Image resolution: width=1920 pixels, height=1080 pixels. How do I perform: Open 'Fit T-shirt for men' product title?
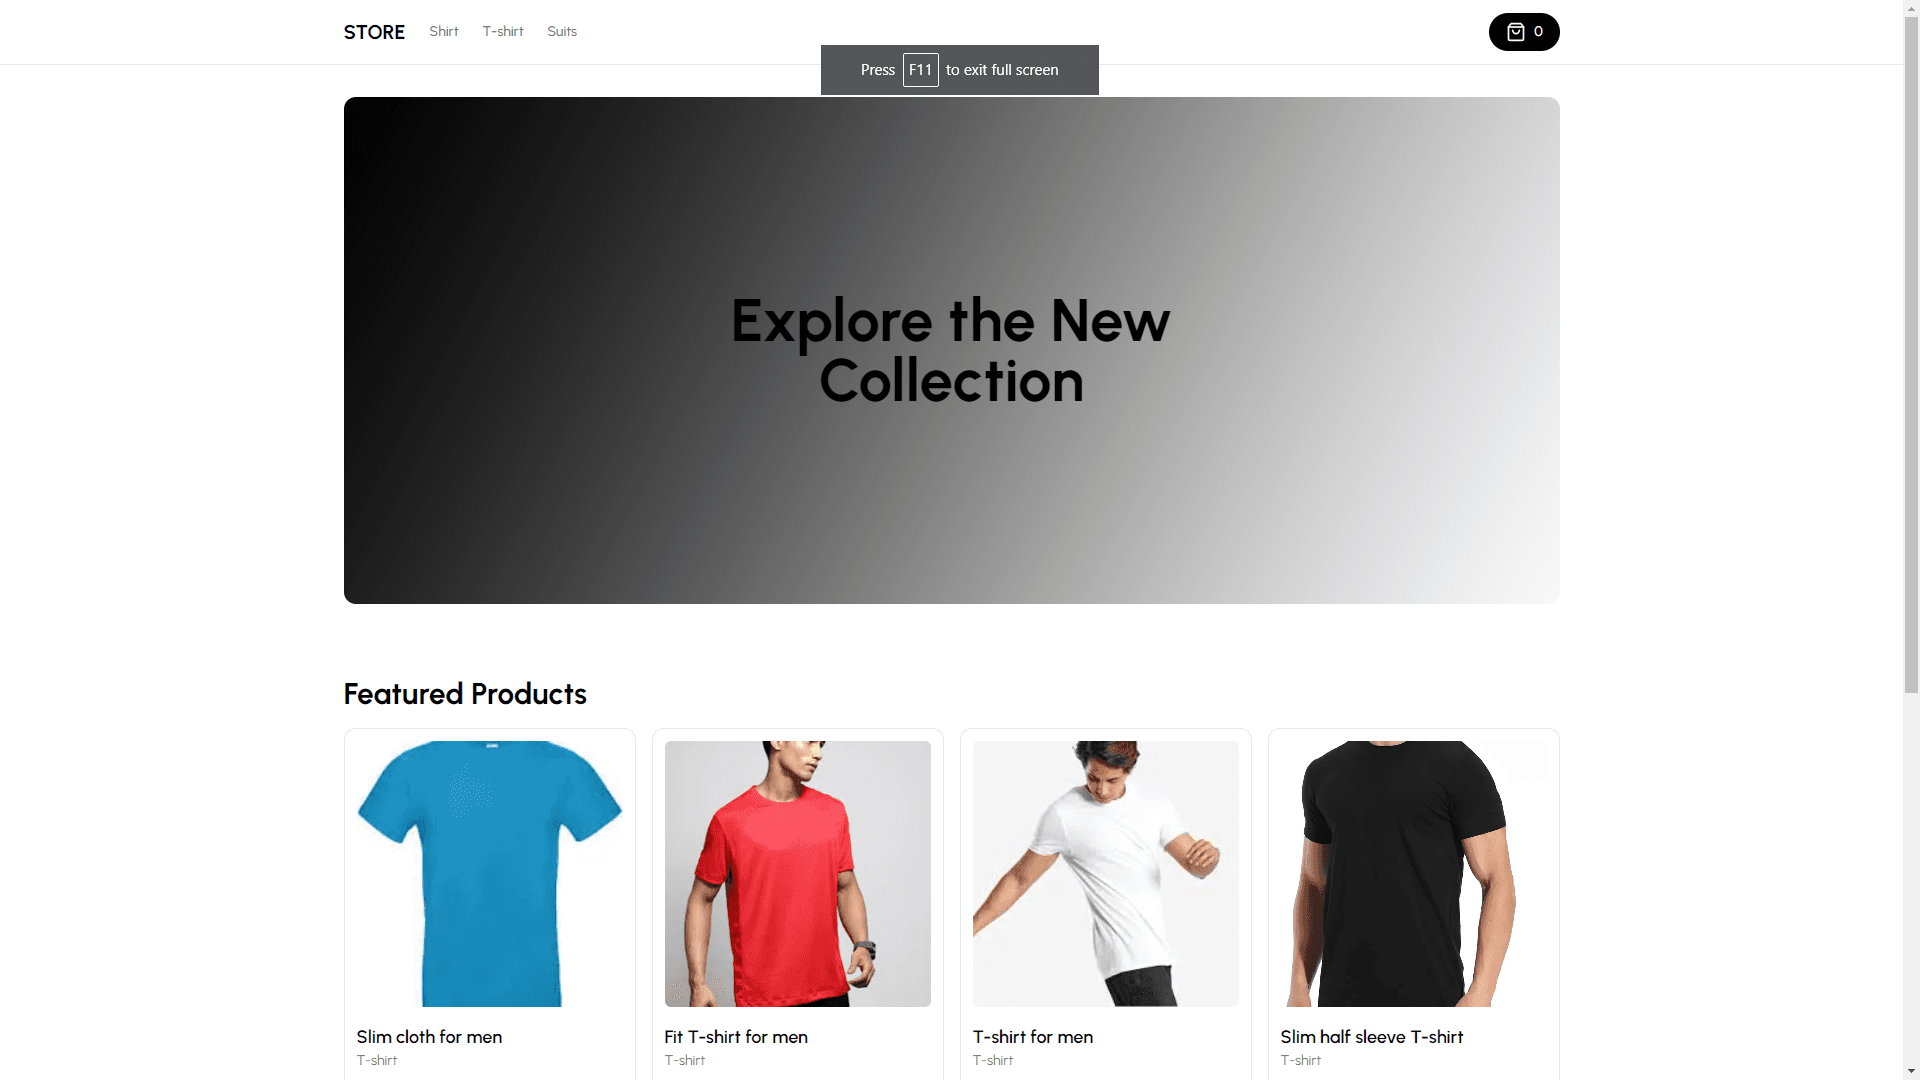point(736,1037)
